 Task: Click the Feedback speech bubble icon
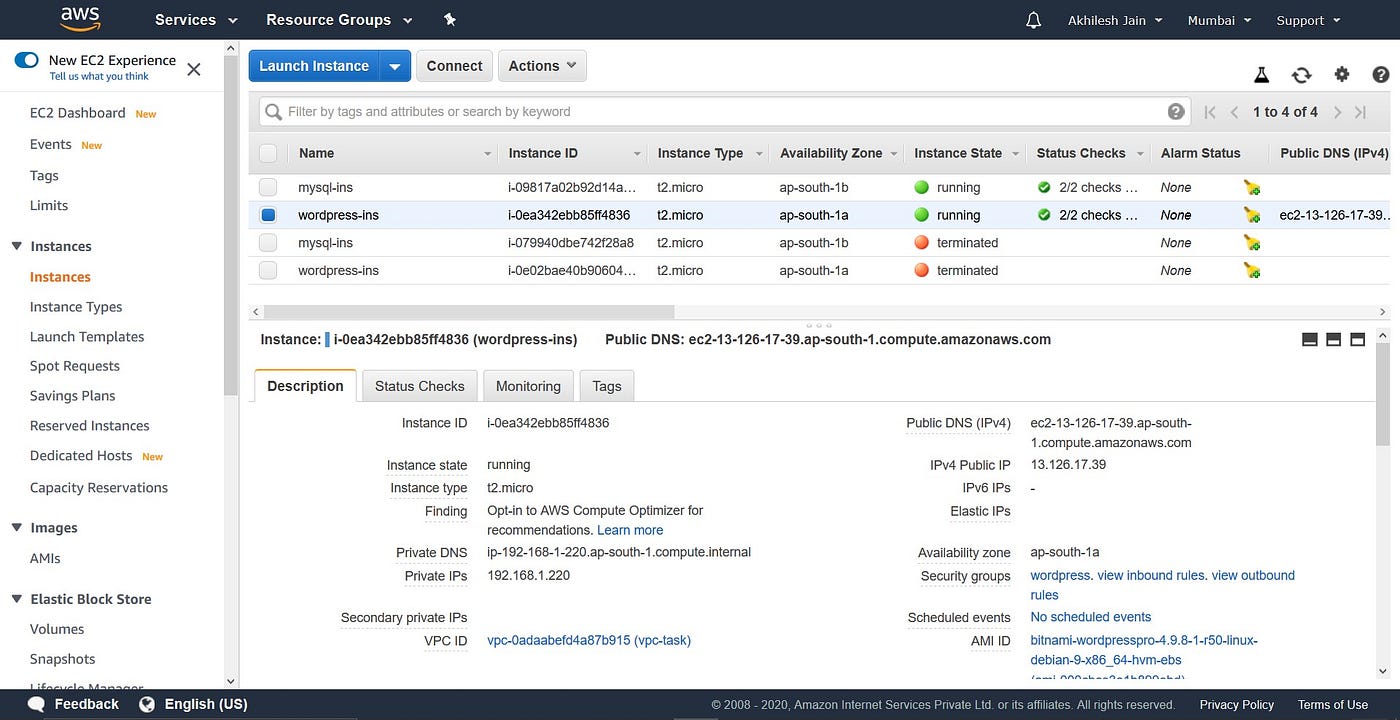coord(36,704)
